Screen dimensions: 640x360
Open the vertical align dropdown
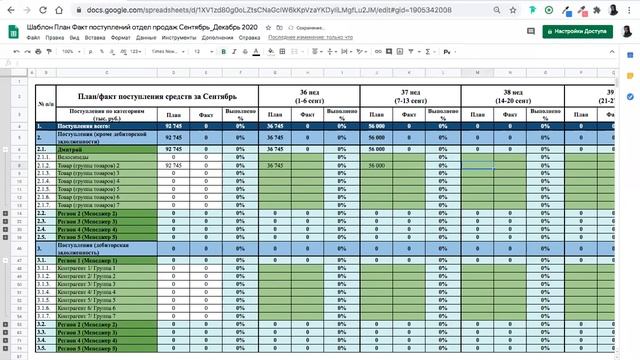pos(332,52)
